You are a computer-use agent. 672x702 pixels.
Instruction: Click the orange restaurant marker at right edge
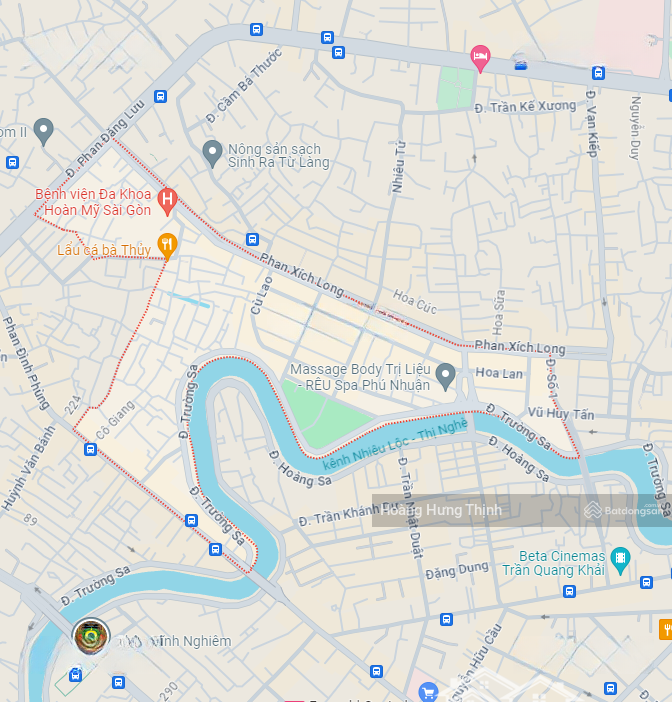666,629
